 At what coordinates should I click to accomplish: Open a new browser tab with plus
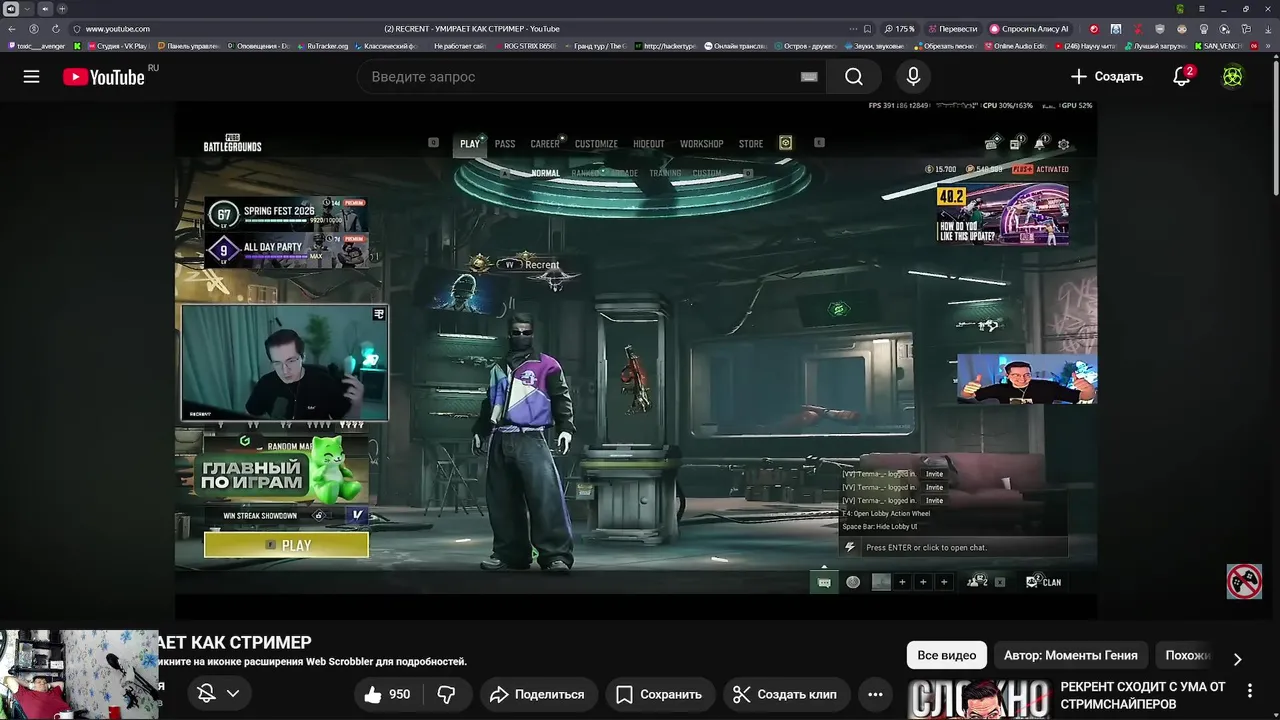62,9
